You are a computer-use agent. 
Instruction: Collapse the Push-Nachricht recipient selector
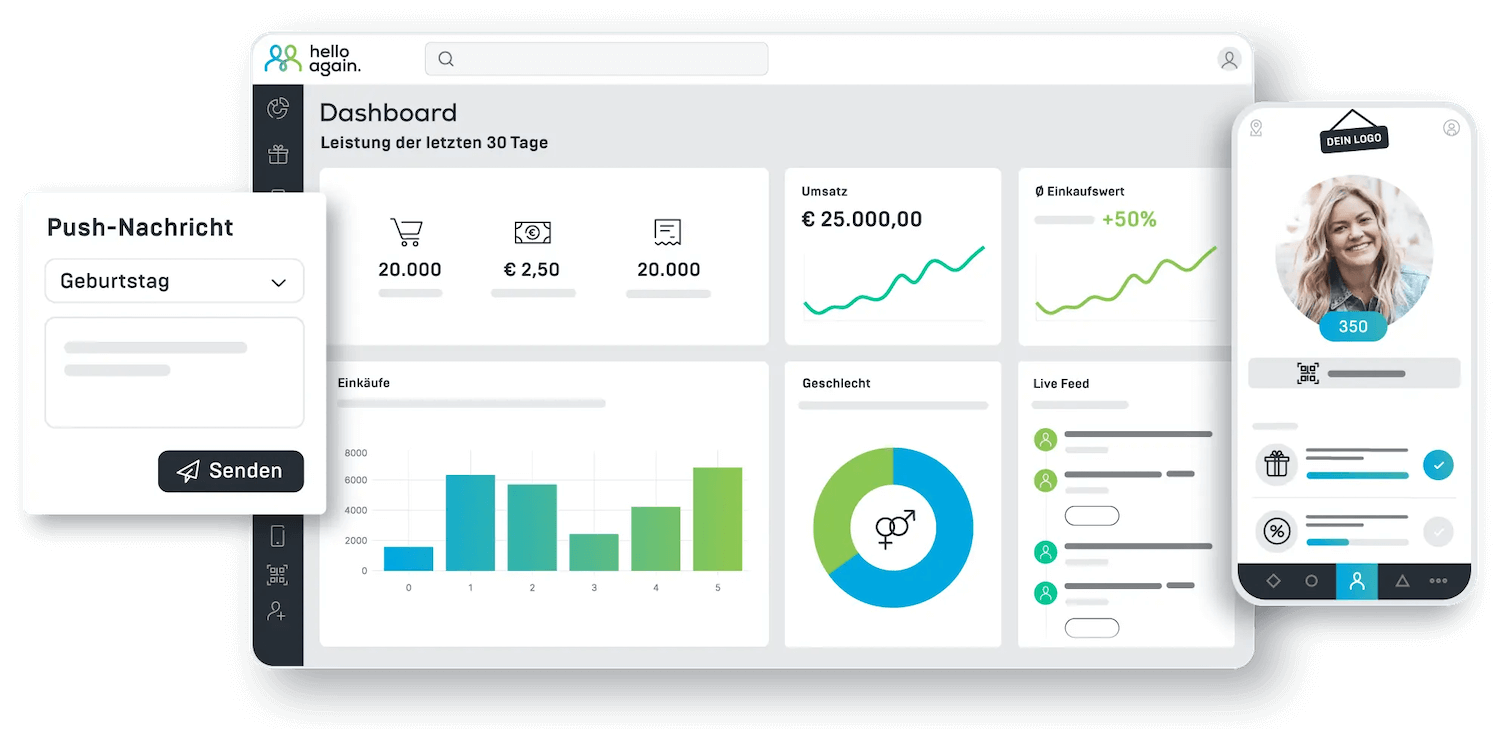click(277, 281)
